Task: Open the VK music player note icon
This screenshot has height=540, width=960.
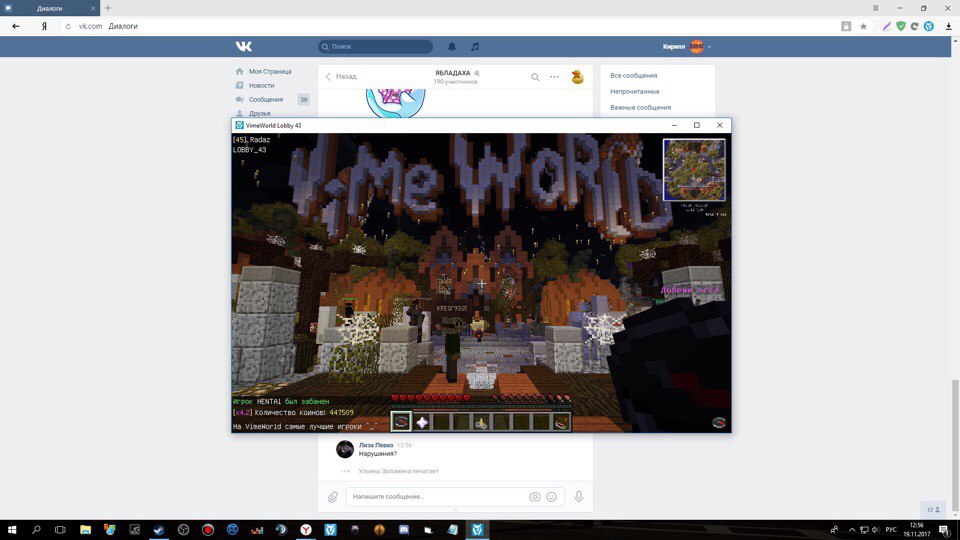Action: pyautogui.click(x=474, y=47)
